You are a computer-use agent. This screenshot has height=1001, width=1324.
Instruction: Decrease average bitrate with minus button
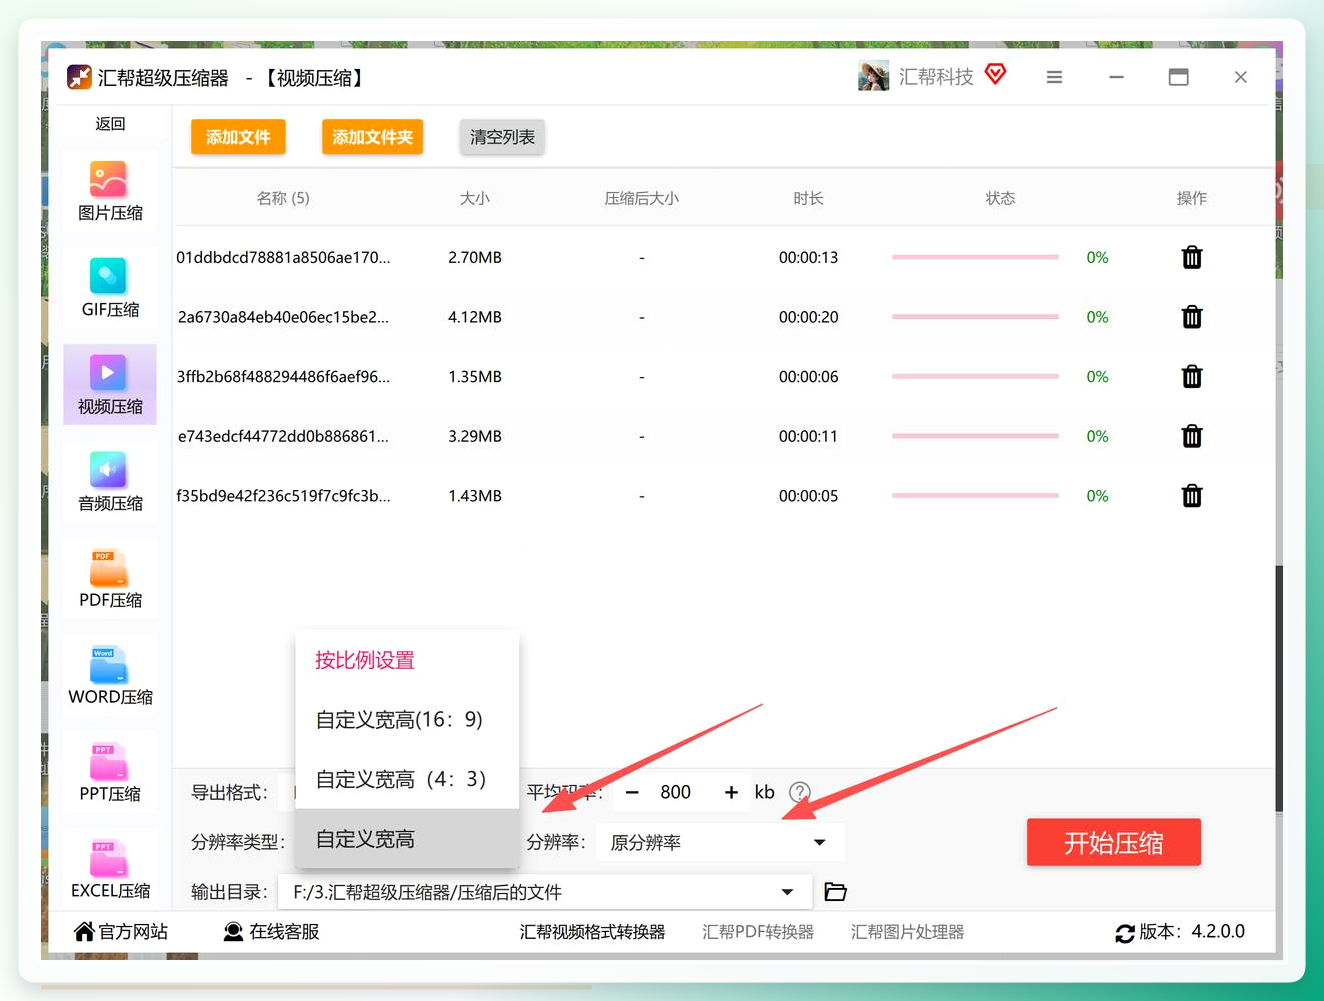click(632, 792)
